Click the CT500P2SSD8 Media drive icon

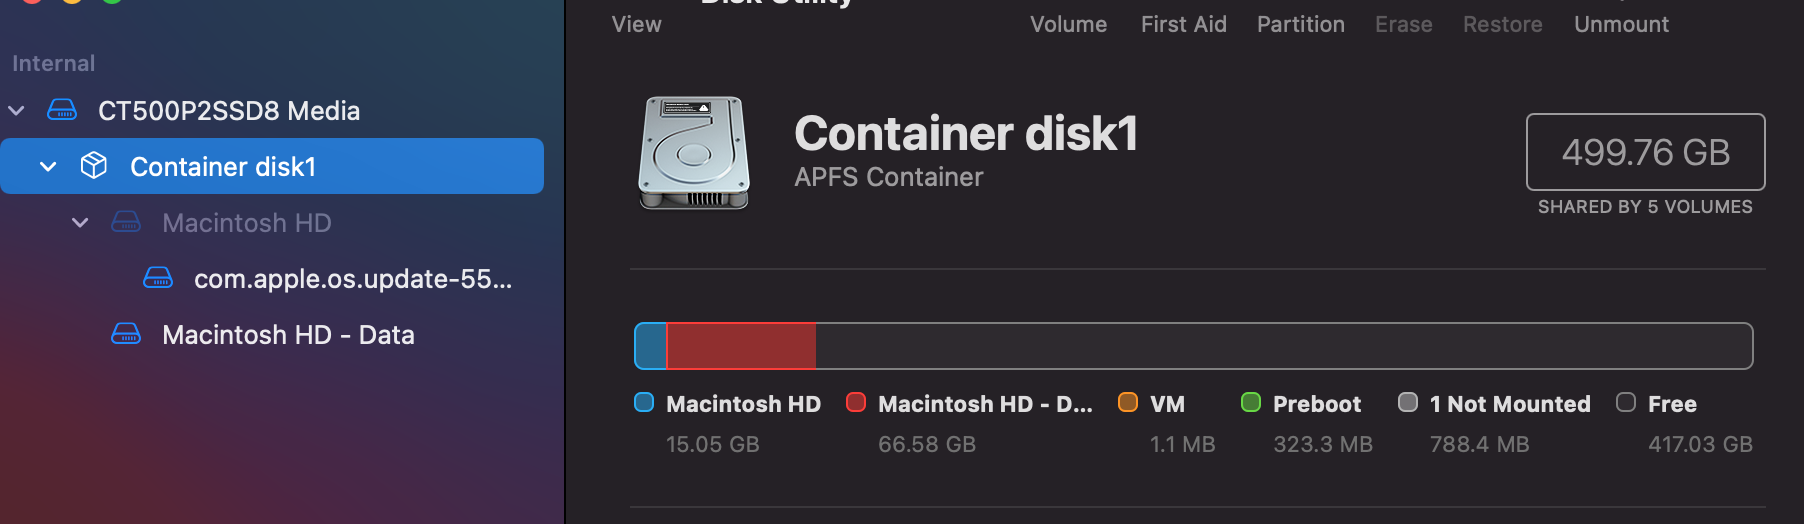click(62, 110)
